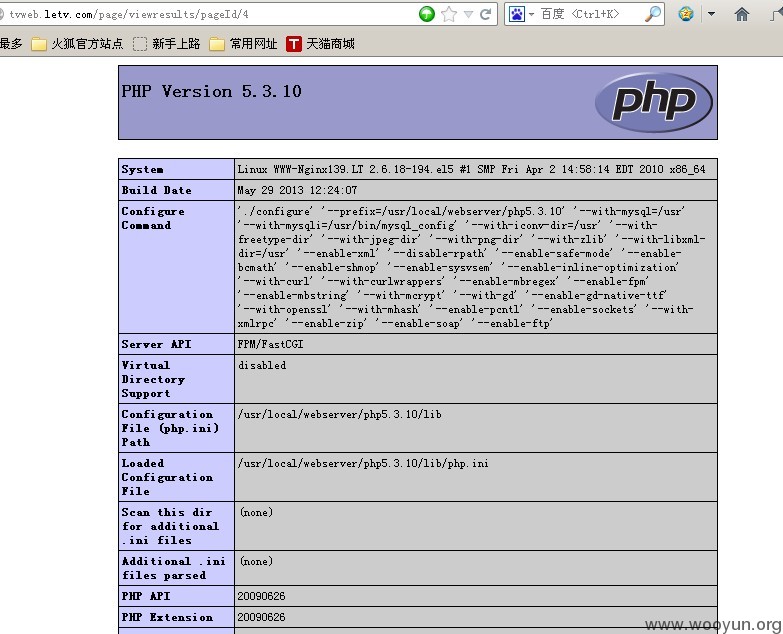Open the 火狐官方站点 bookmark folder
Screen dimensions: 783x634
pyautogui.click(x=77, y=44)
